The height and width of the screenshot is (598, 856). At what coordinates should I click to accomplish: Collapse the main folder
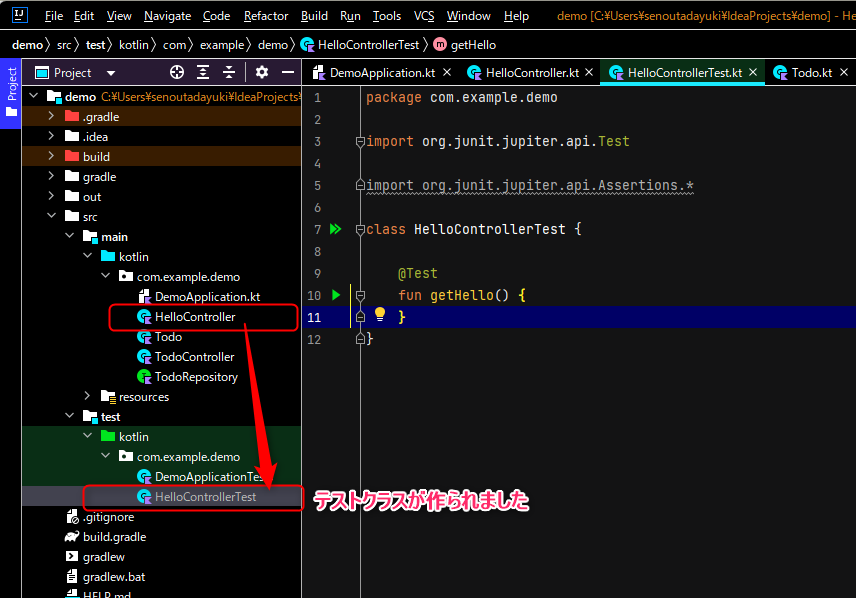(x=69, y=236)
